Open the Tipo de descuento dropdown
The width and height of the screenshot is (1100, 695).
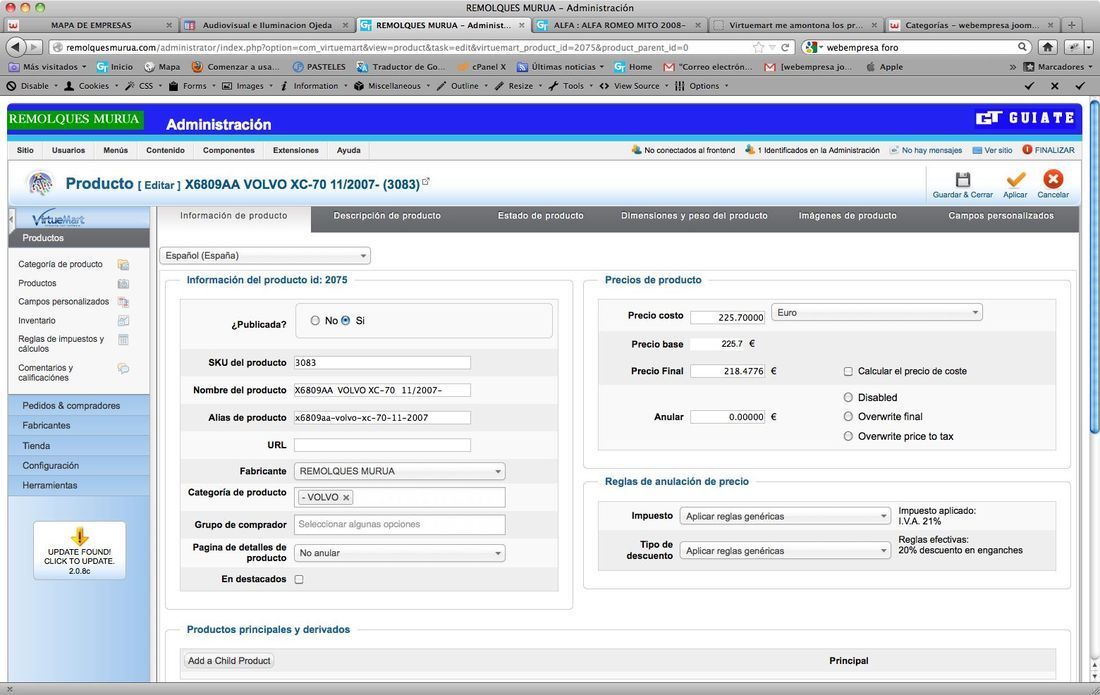click(785, 551)
